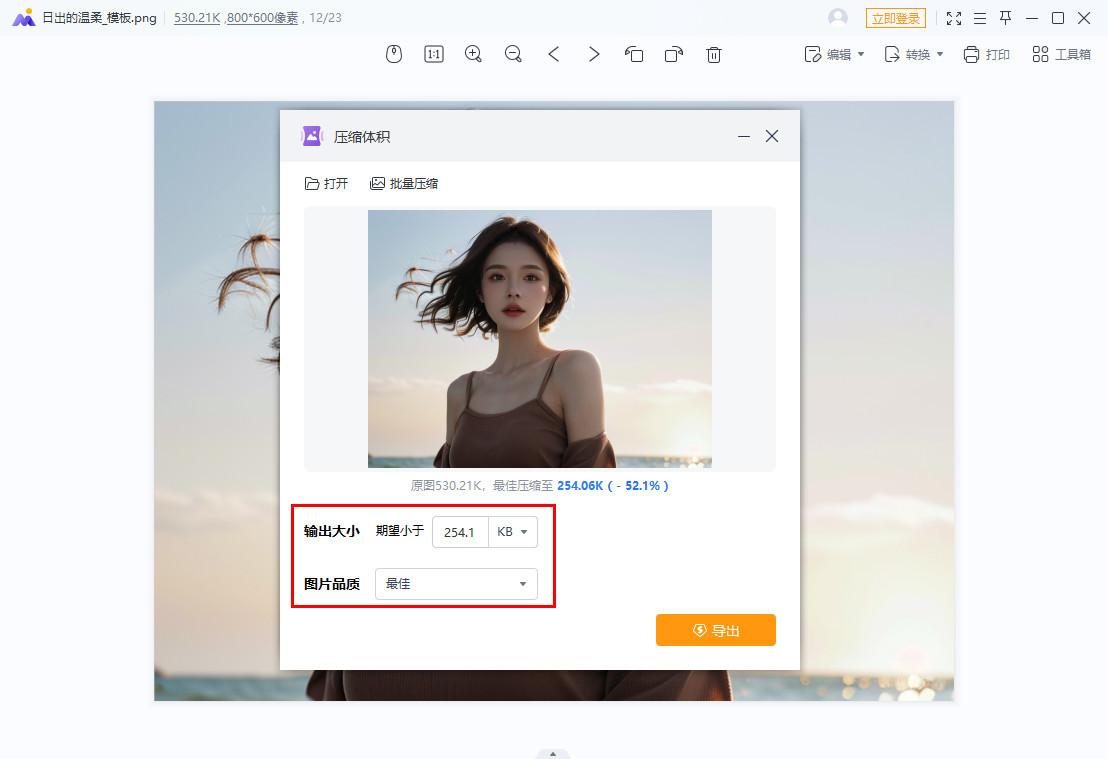Click the 1:1 actual size icon

[x=433, y=54]
